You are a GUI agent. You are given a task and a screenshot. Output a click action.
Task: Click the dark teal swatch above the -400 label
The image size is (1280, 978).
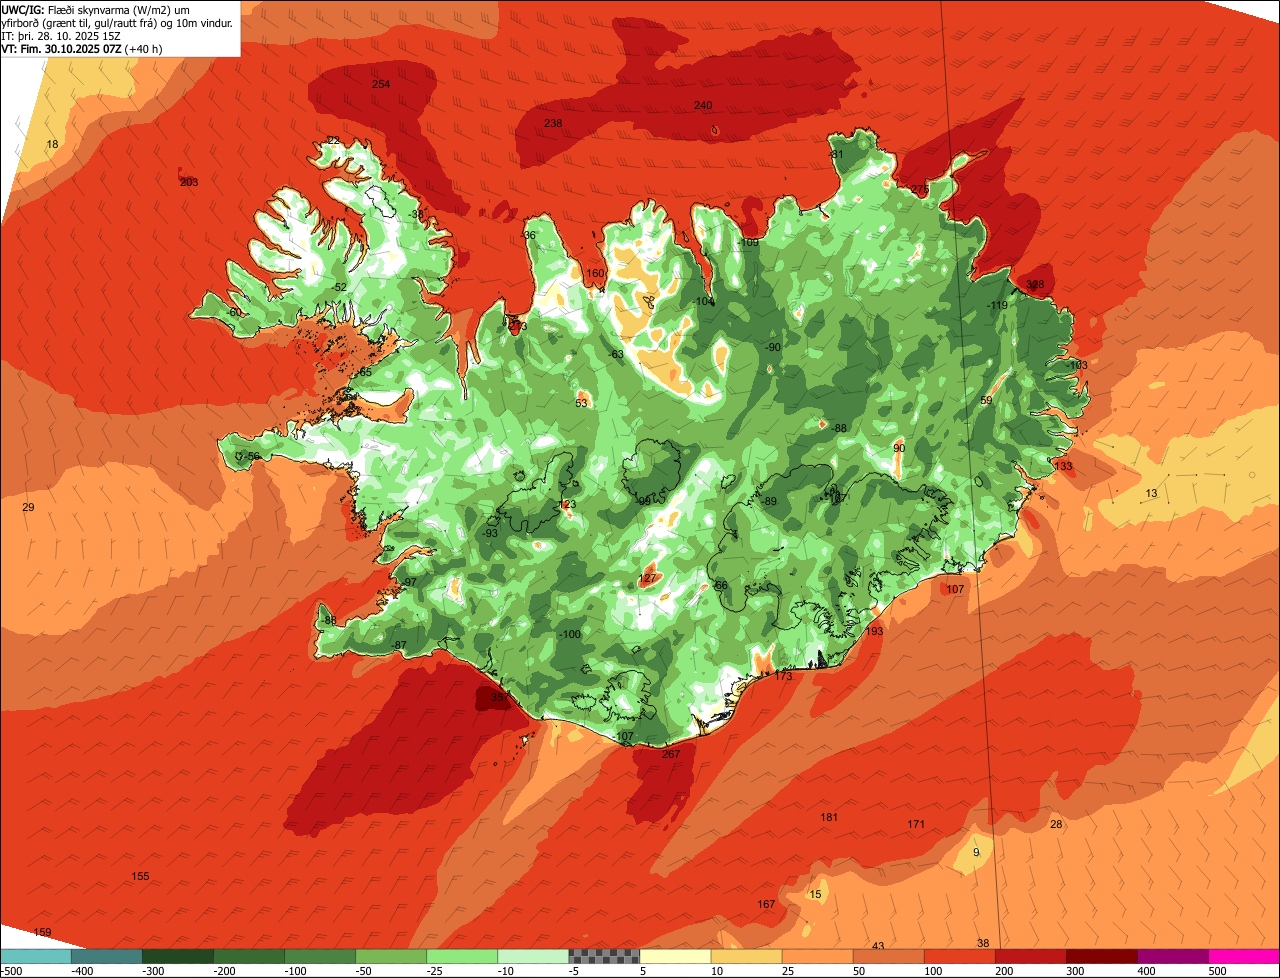tap(106, 956)
